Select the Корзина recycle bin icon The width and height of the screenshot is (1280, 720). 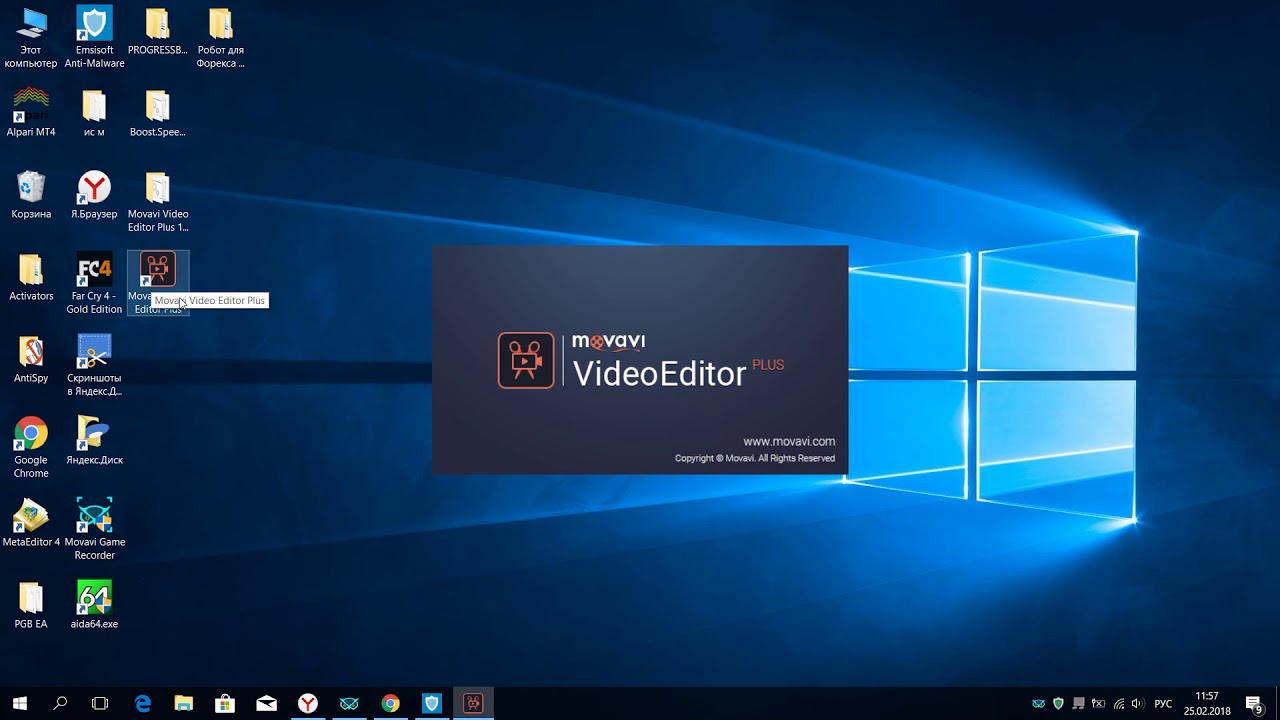click(x=31, y=195)
